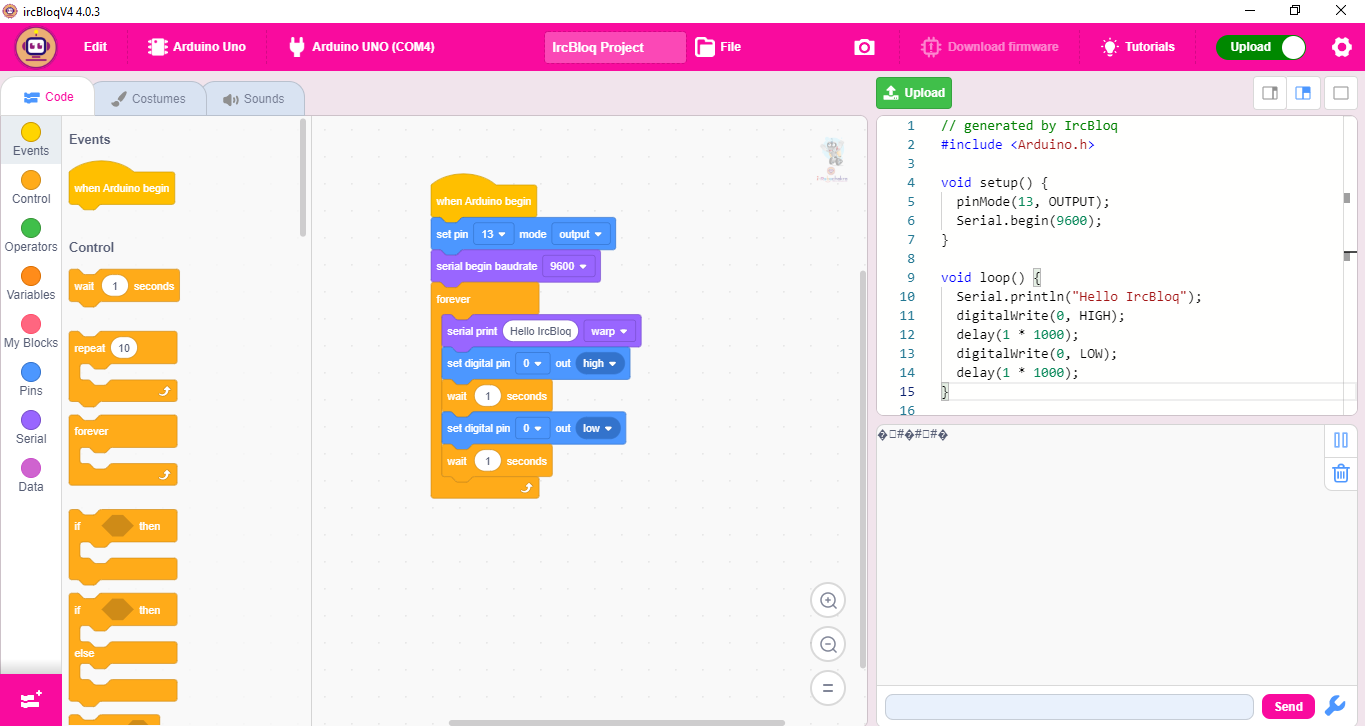
Task: Switch to the Code tab
Action: click(48, 98)
